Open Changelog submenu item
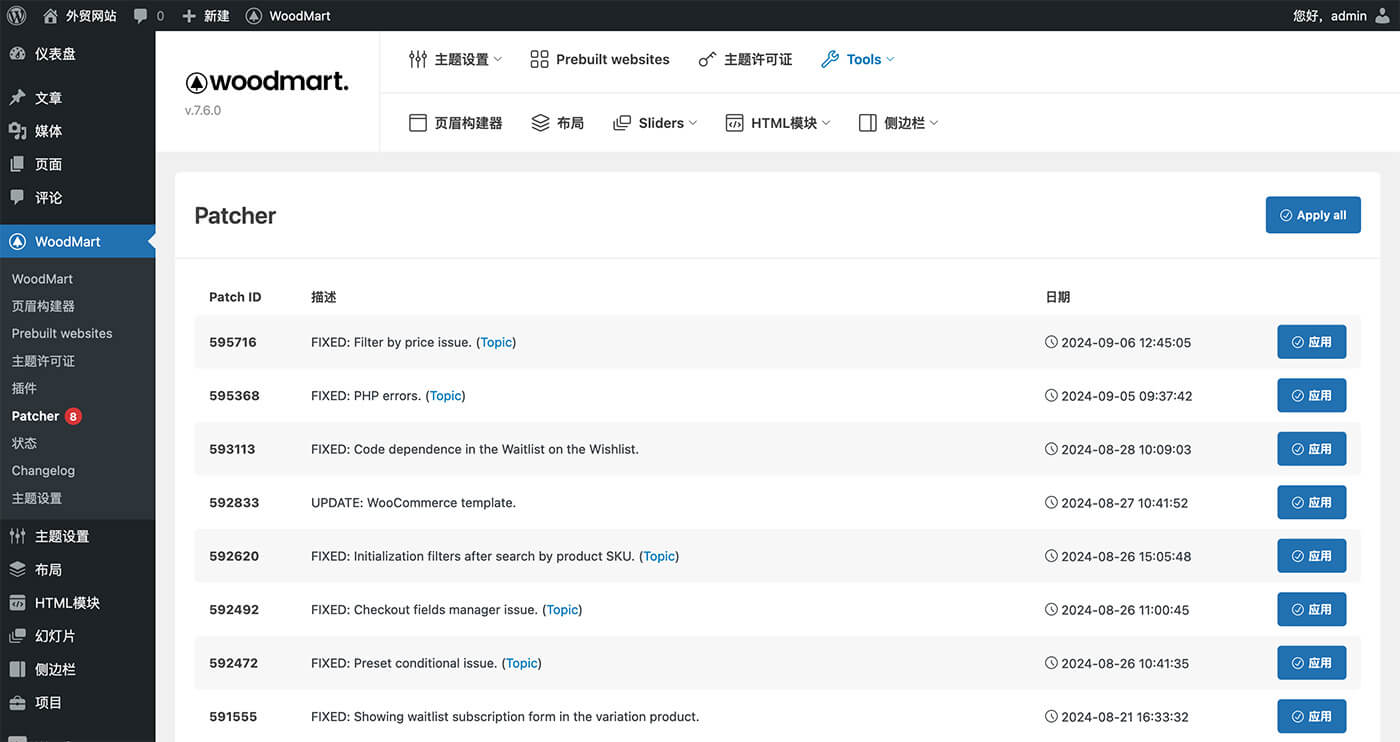The height and width of the screenshot is (742, 1400). pyautogui.click(x=43, y=470)
